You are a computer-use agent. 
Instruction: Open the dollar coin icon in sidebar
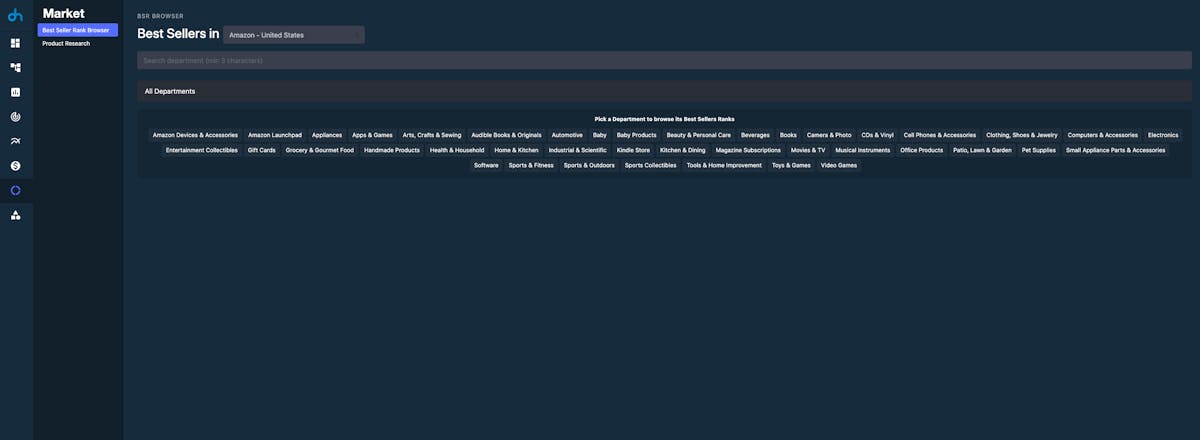click(15, 165)
